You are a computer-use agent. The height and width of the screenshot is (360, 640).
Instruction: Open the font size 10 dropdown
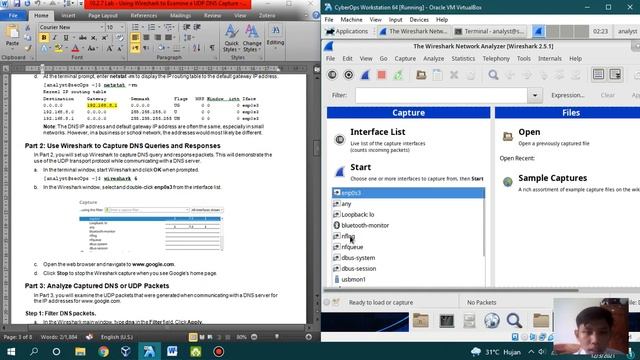coord(122,27)
